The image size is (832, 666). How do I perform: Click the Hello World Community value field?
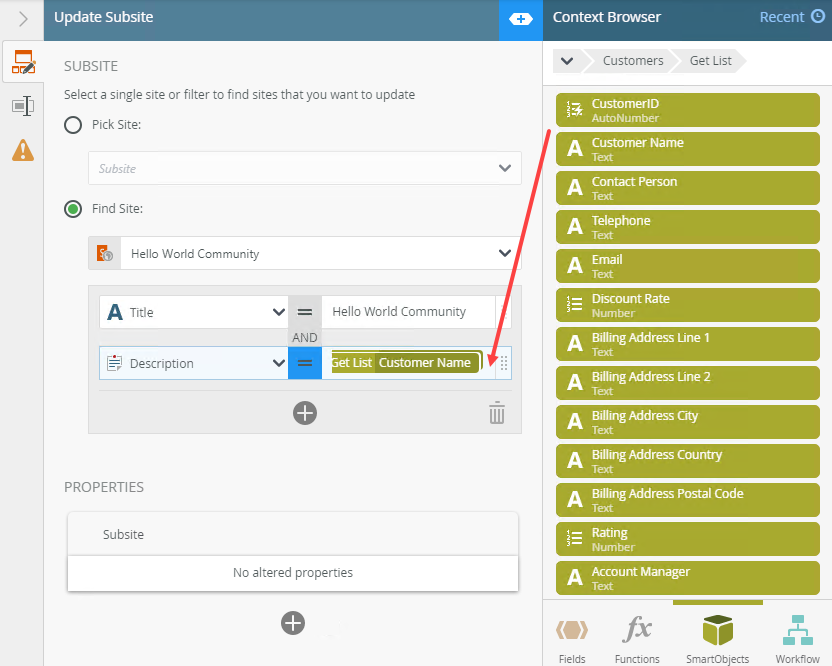click(x=408, y=312)
